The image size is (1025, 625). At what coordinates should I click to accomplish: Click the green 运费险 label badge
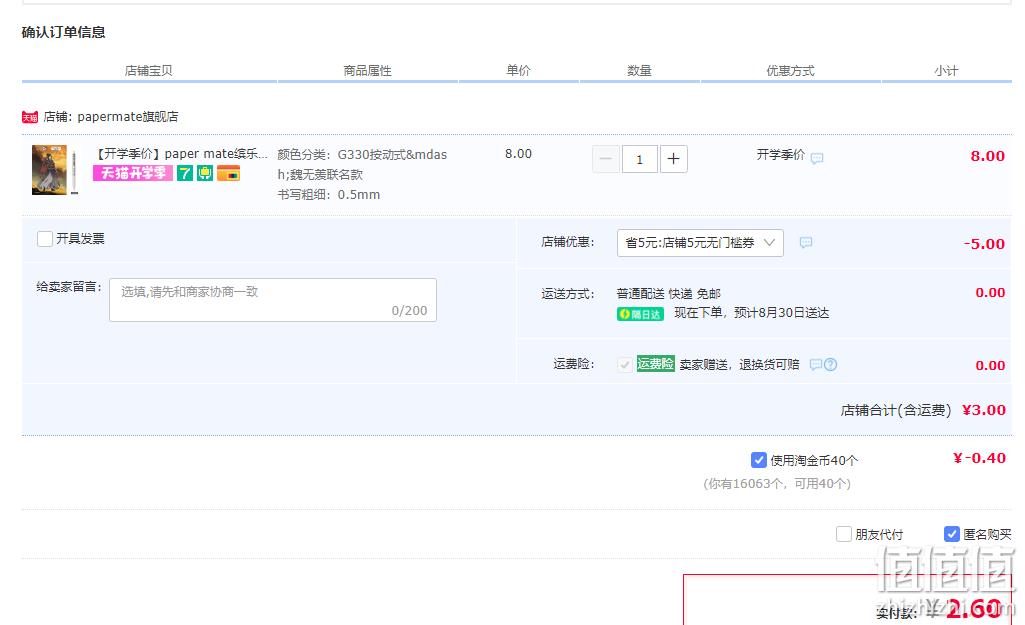(x=656, y=363)
